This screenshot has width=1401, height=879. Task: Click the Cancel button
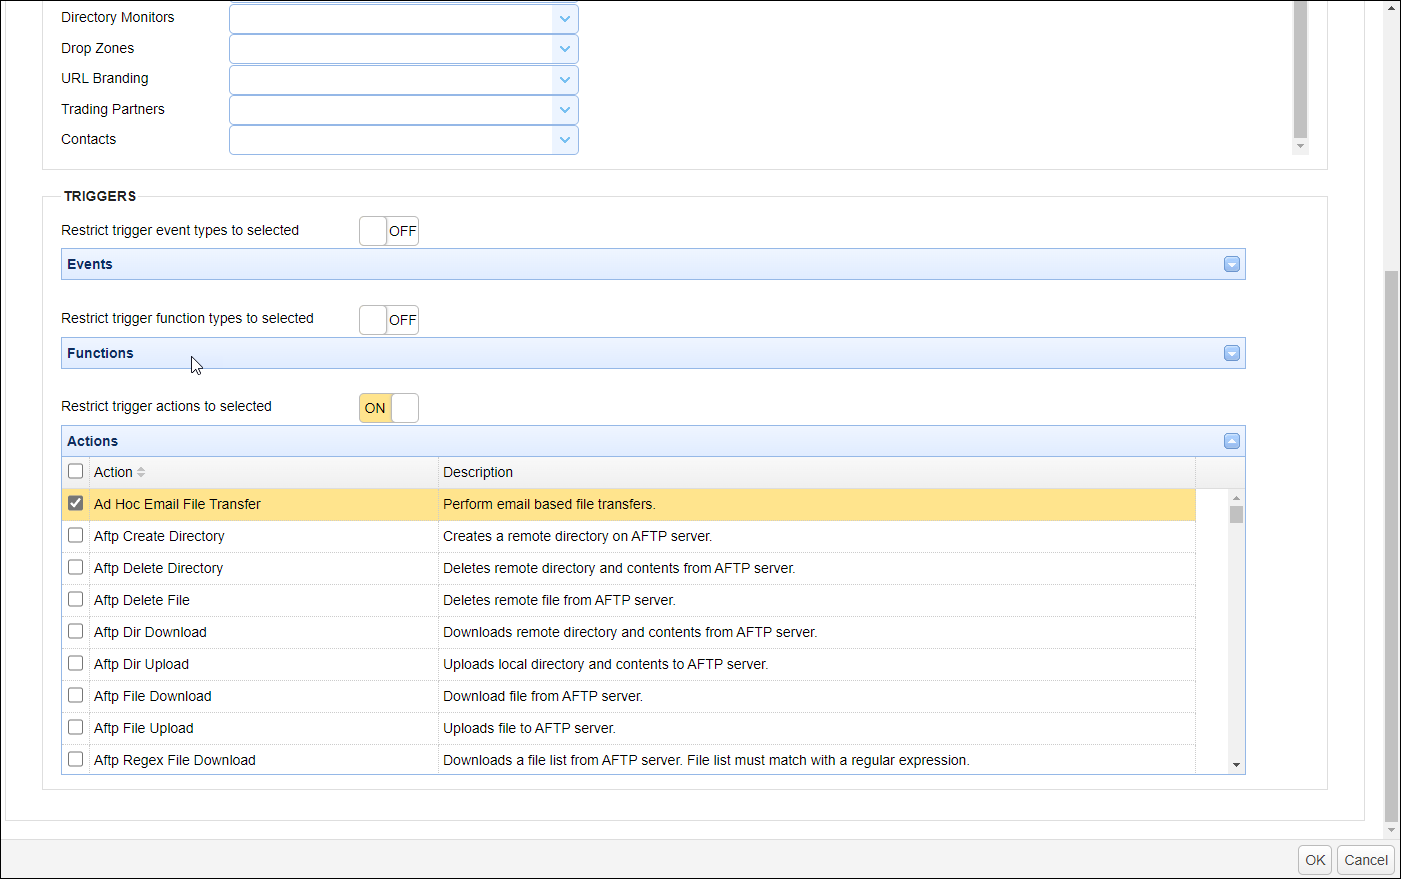[x=1366, y=860]
